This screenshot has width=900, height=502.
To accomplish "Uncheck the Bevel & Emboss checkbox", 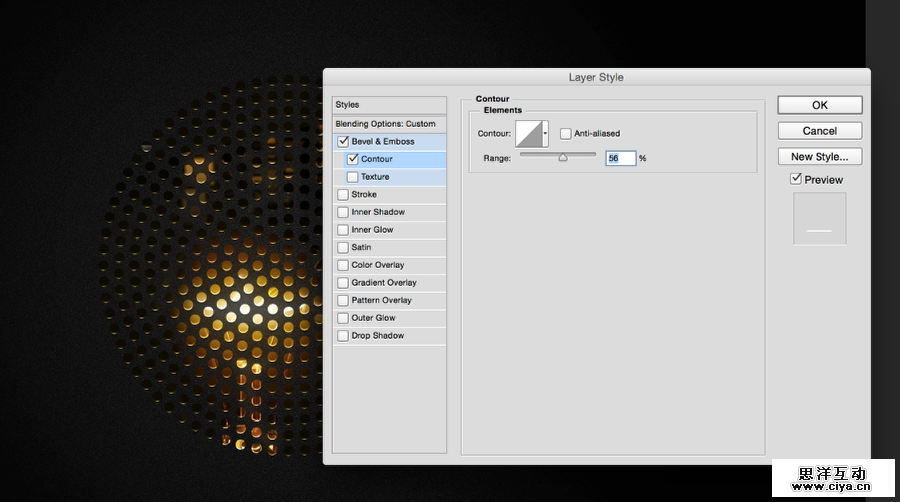I will tap(344, 141).
